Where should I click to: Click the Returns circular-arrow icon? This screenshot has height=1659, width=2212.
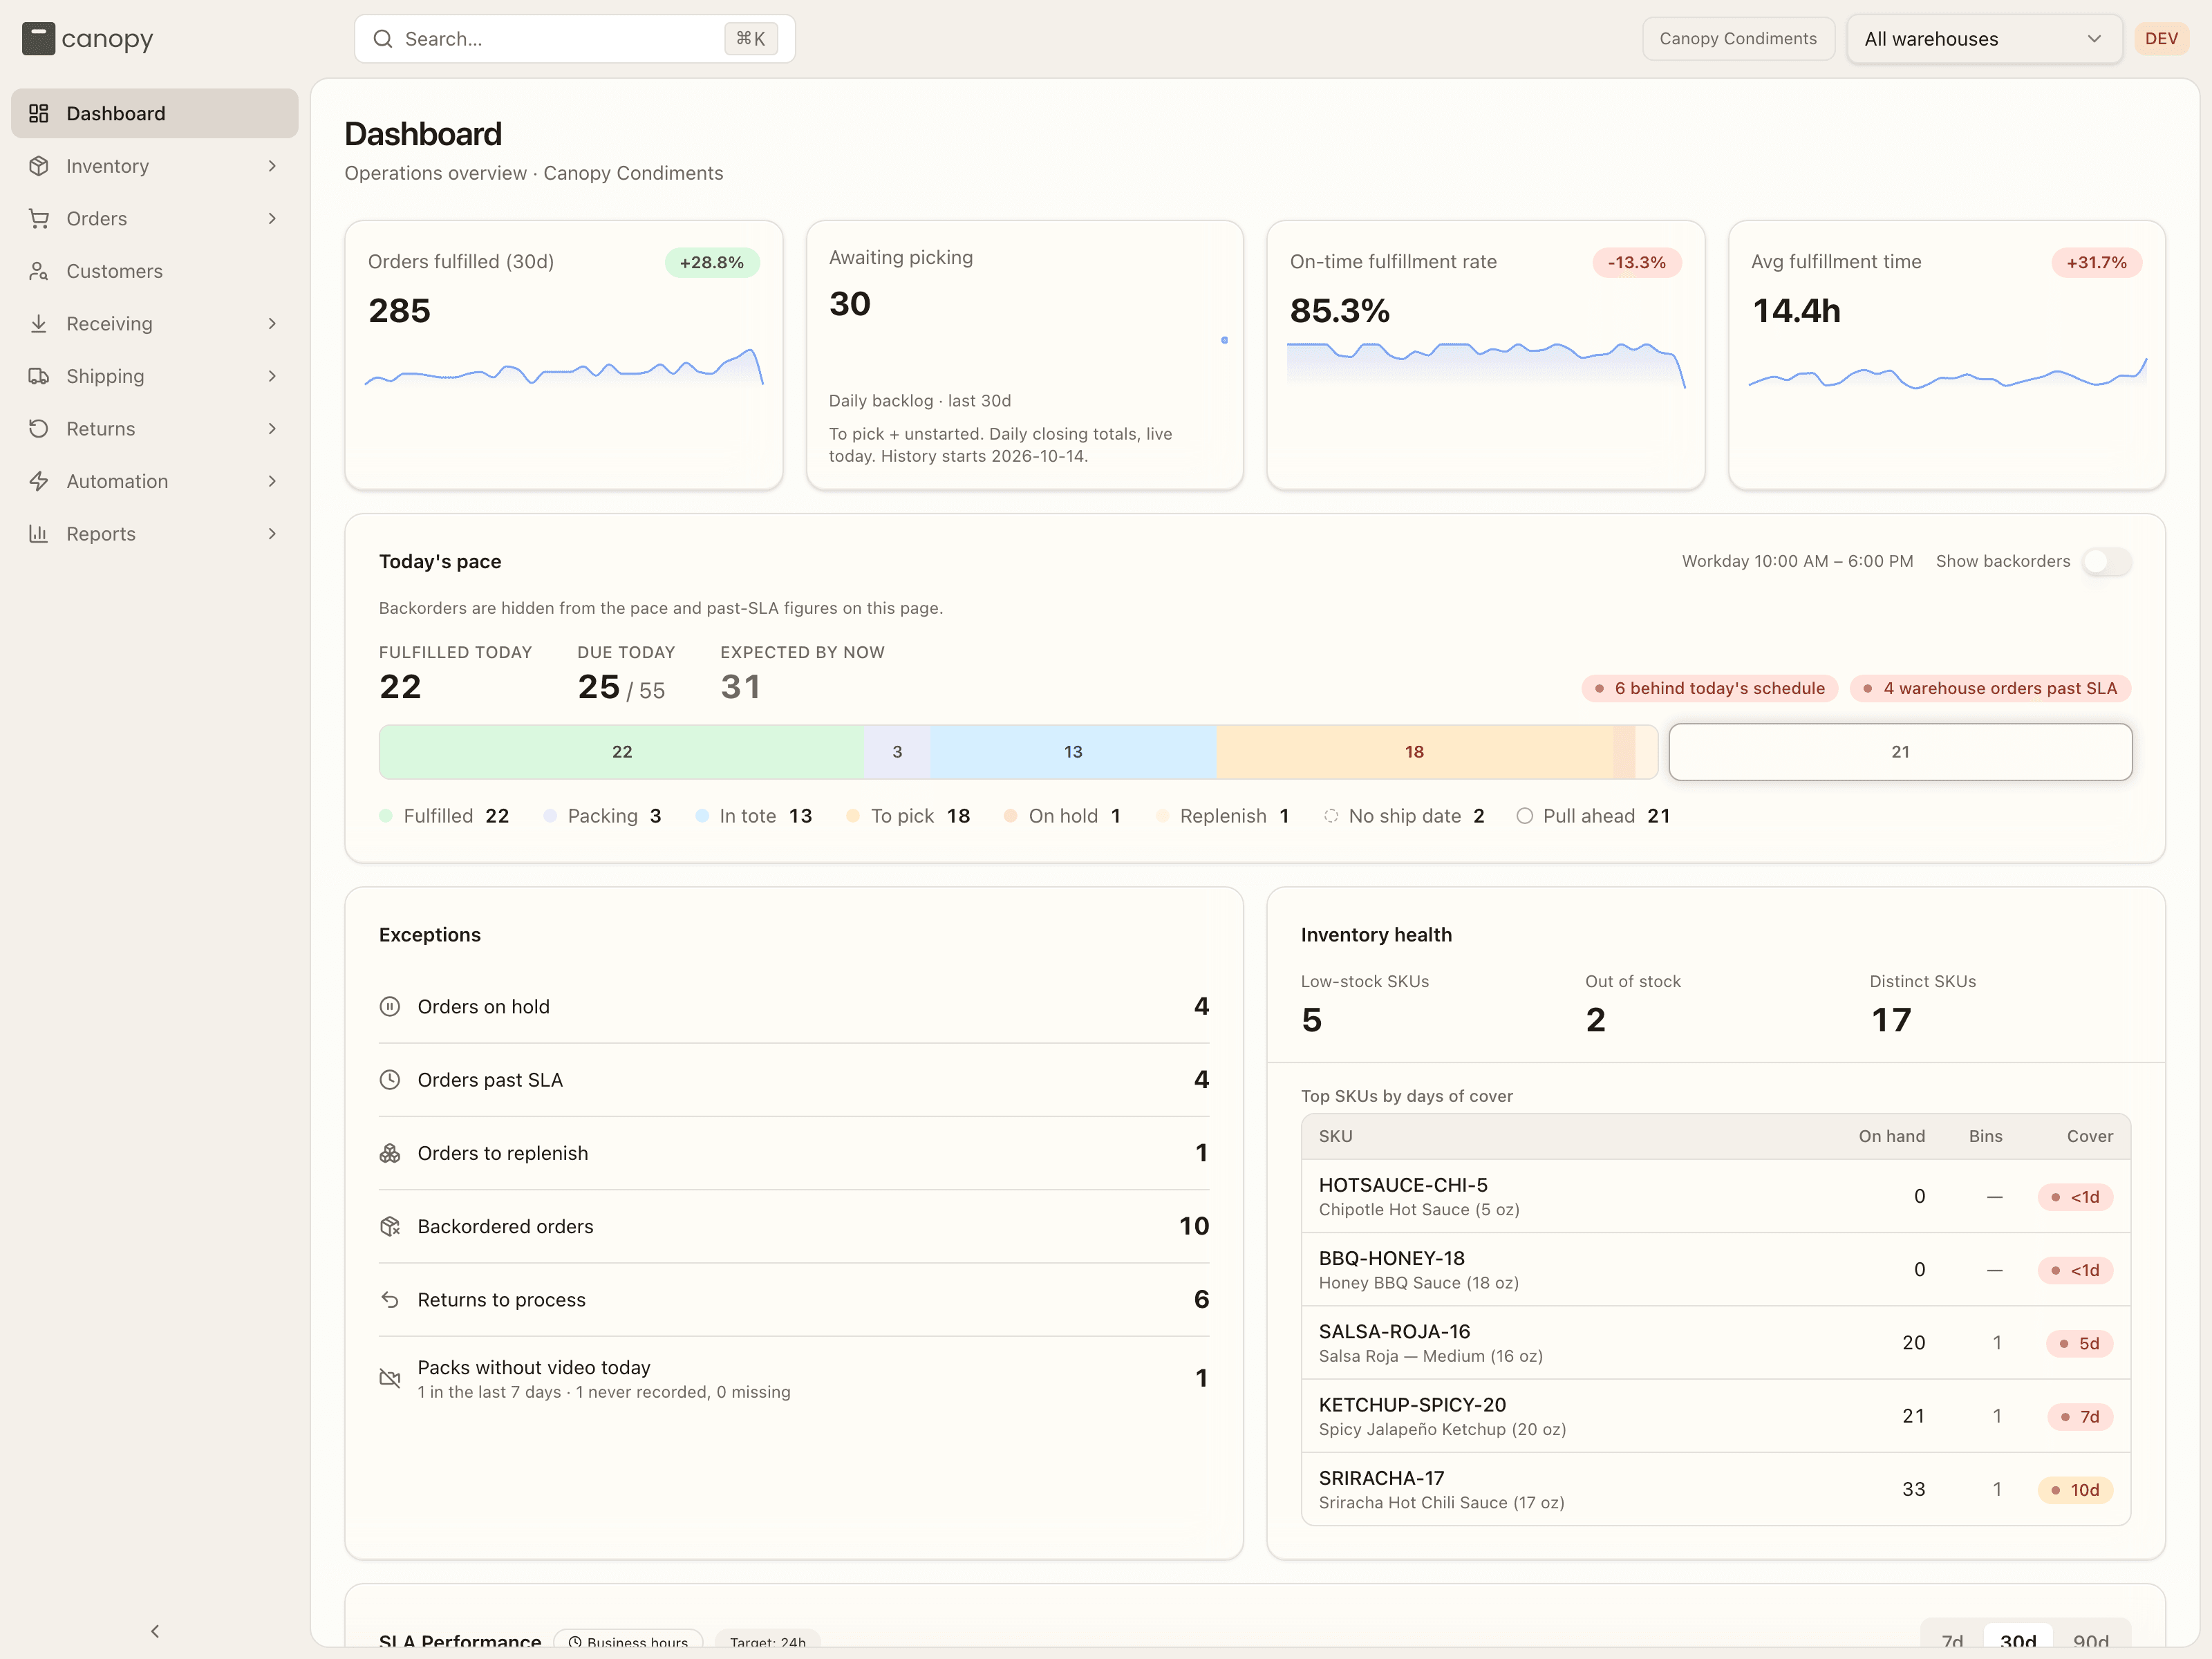click(x=39, y=428)
